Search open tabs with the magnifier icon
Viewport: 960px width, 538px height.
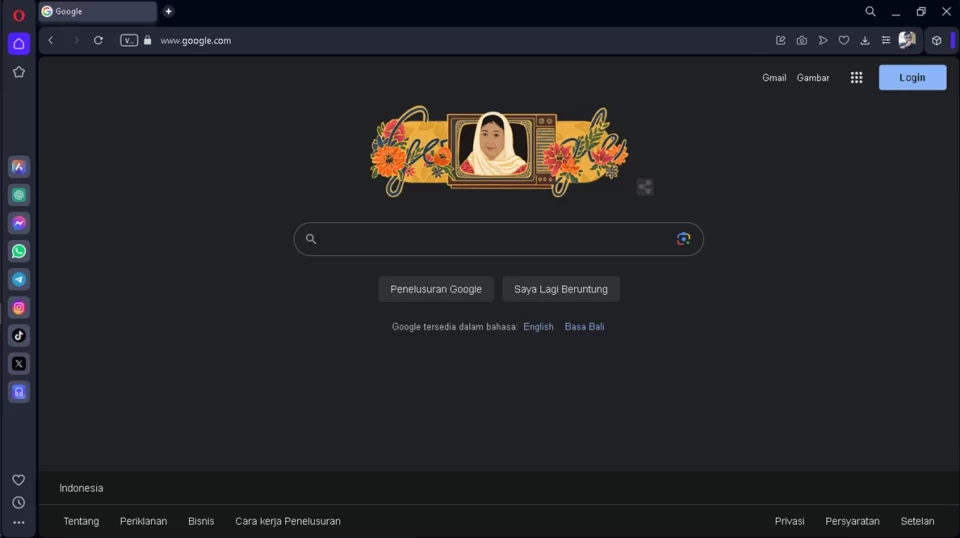point(871,12)
